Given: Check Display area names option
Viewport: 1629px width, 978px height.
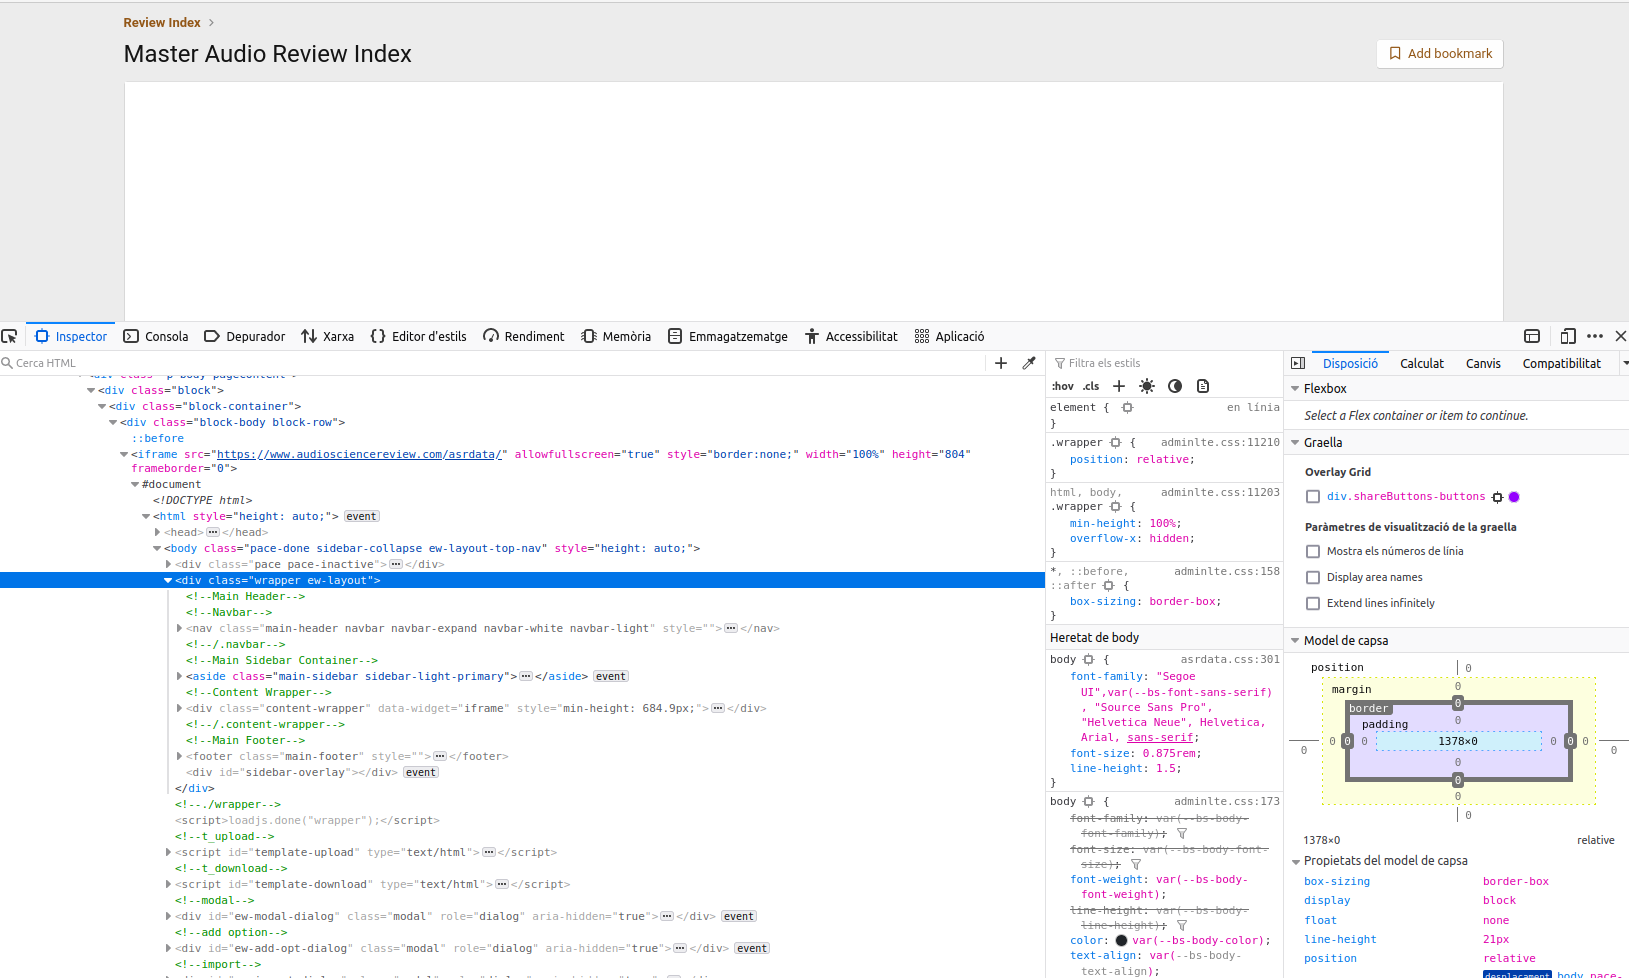Looking at the screenshot, I should pyautogui.click(x=1313, y=577).
